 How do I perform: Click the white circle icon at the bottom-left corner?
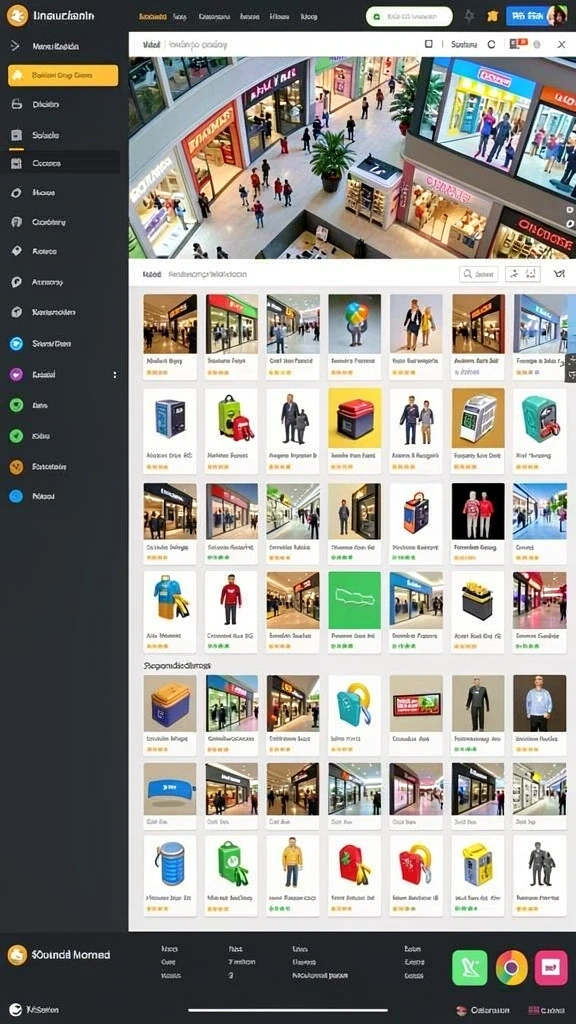point(16,1010)
